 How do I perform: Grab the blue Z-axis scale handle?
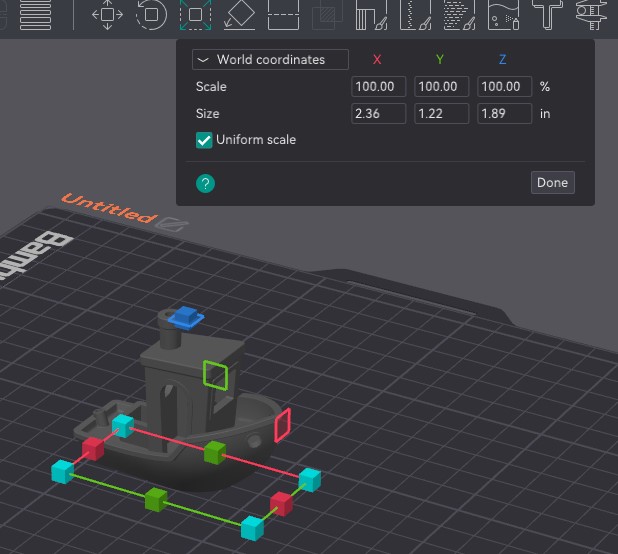click(186, 316)
